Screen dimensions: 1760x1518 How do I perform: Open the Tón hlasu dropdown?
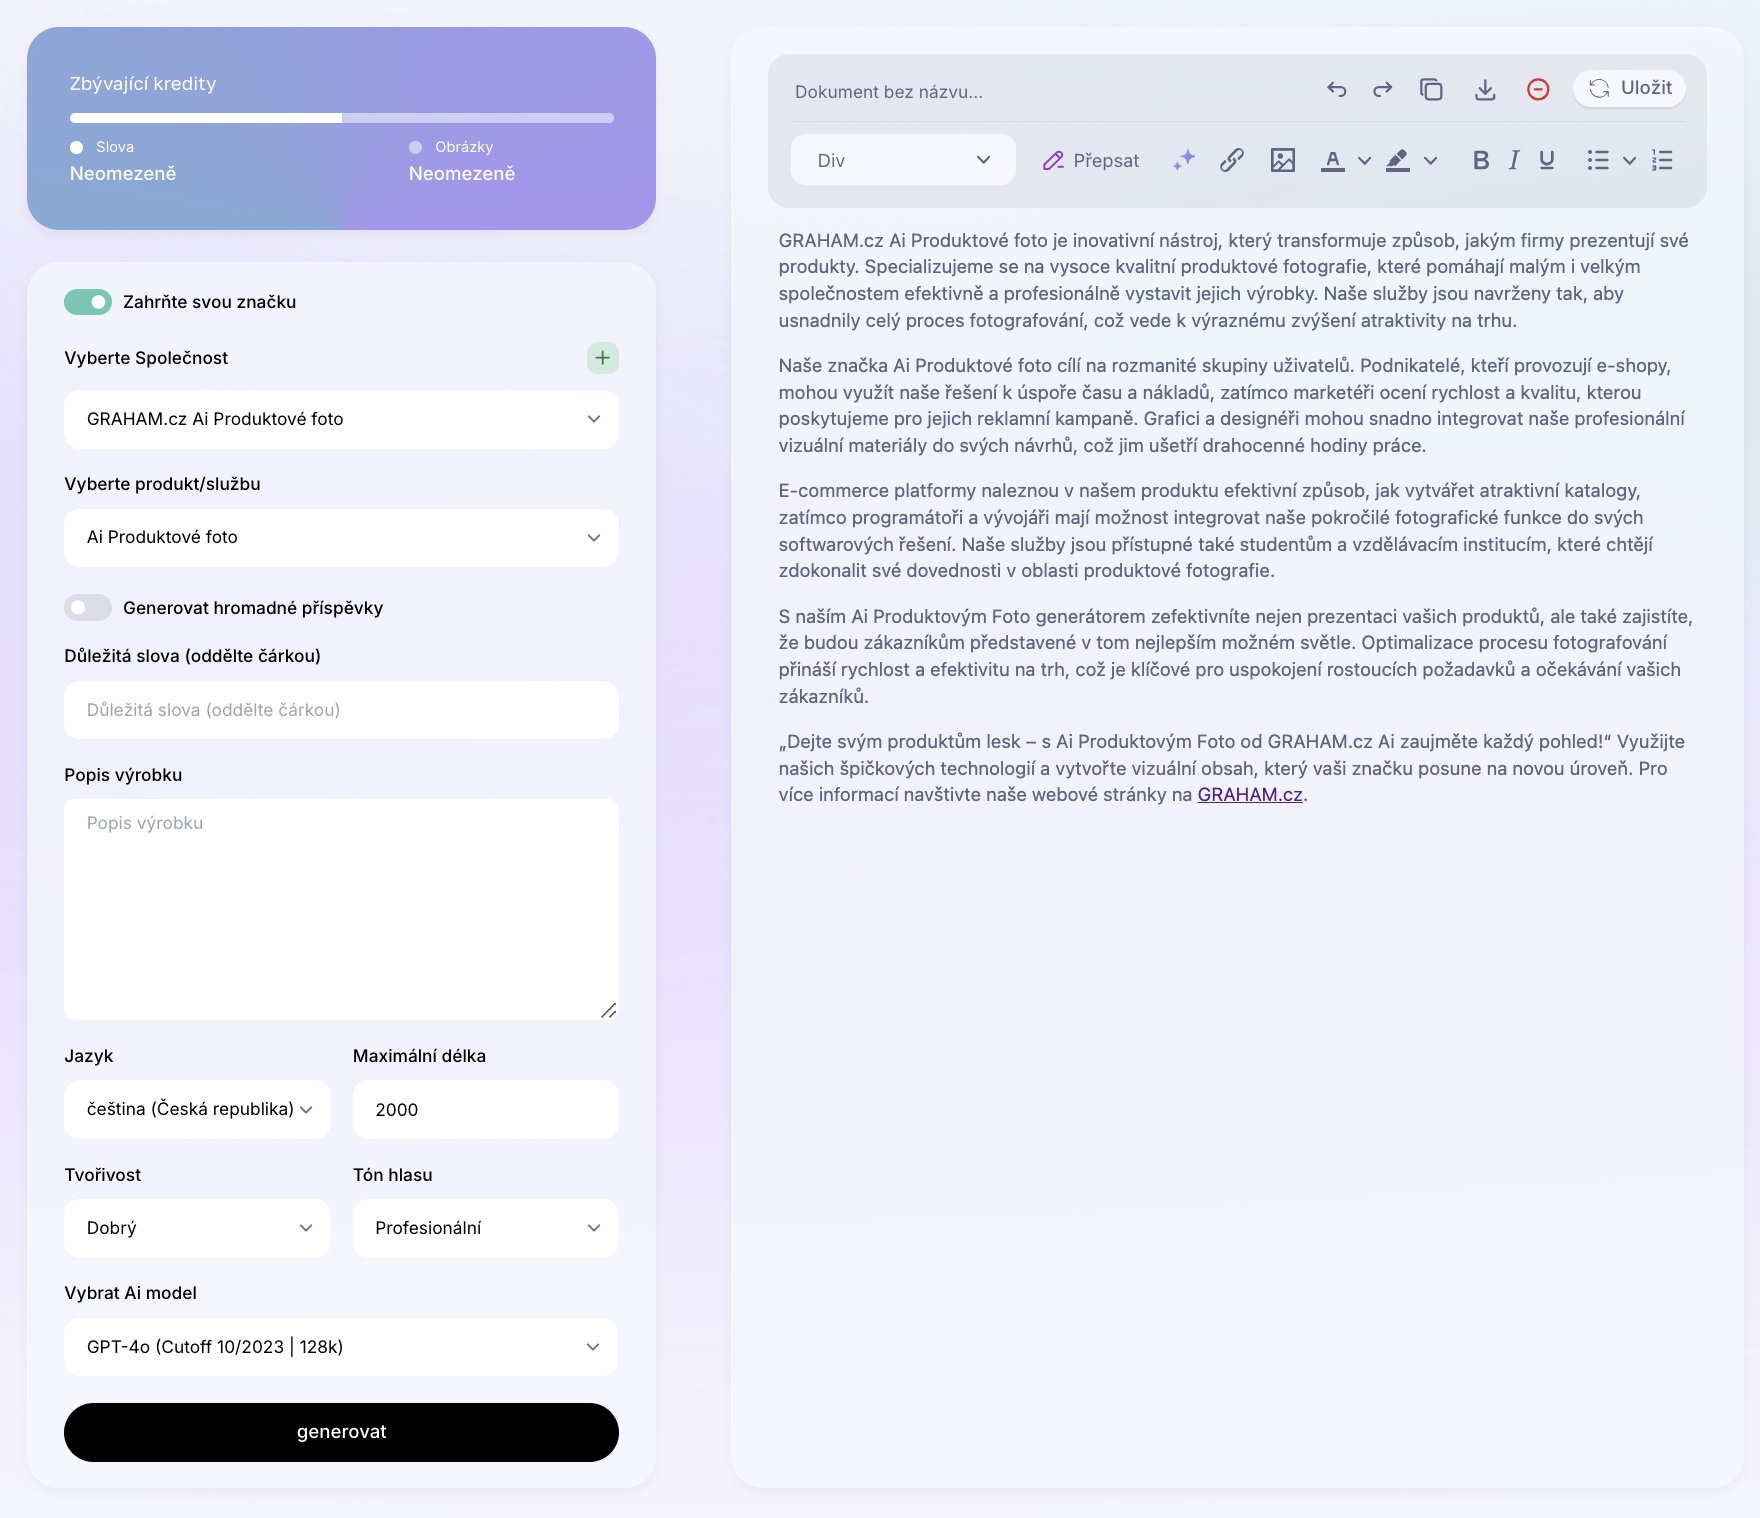click(486, 1228)
